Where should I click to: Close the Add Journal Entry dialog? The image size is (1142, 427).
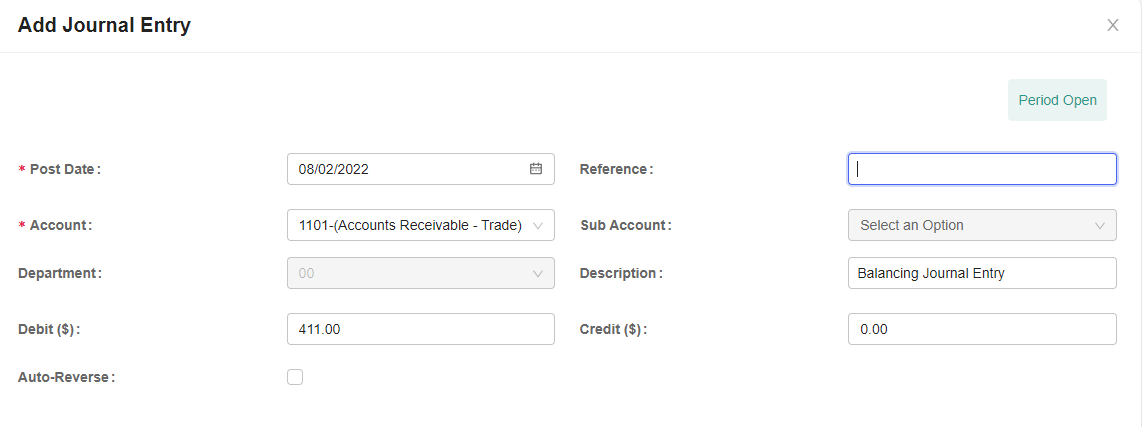(1113, 26)
